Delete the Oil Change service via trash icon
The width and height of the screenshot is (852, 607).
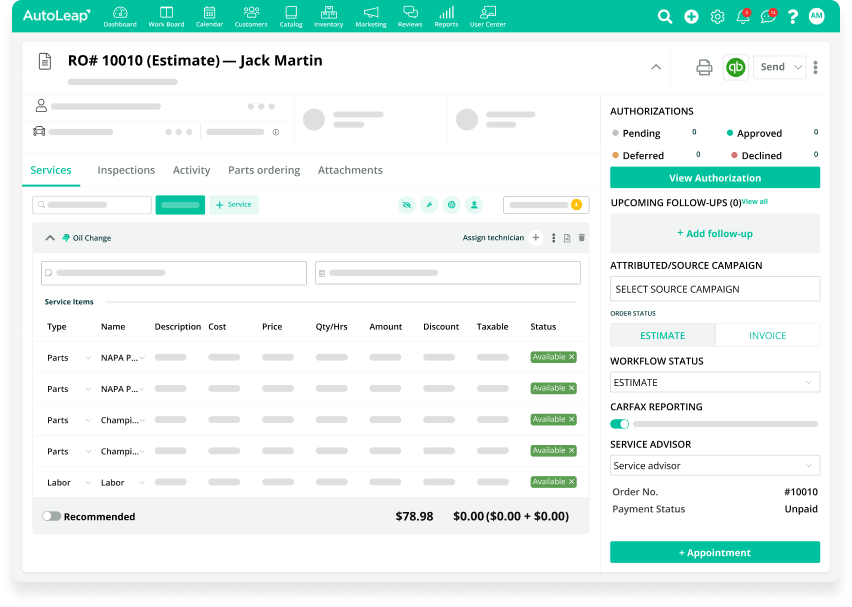[x=582, y=238]
